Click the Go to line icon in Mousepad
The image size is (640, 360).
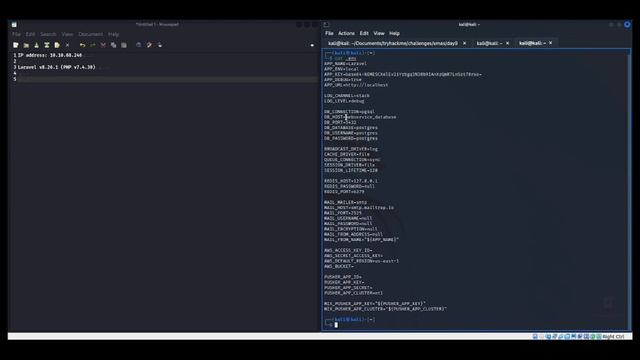[x=160, y=45]
